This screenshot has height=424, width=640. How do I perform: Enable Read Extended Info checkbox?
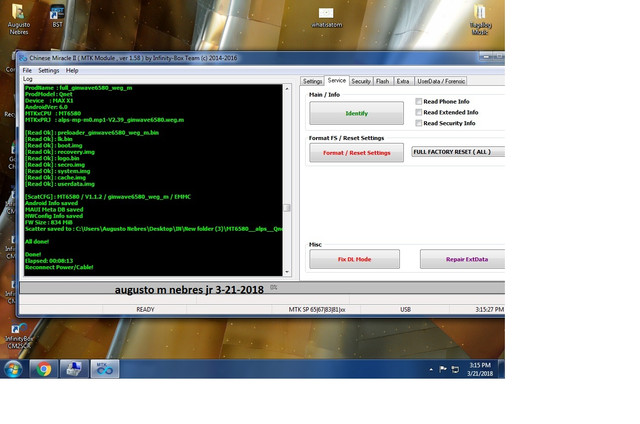point(418,112)
